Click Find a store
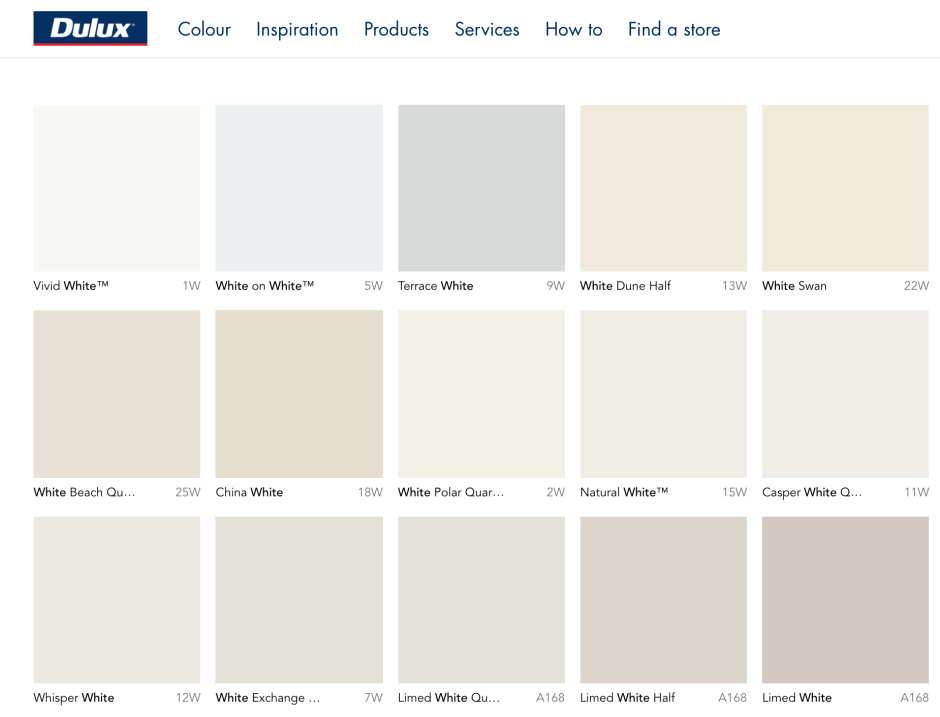This screenshot has width=940, height=717. (x=673, y=29)
